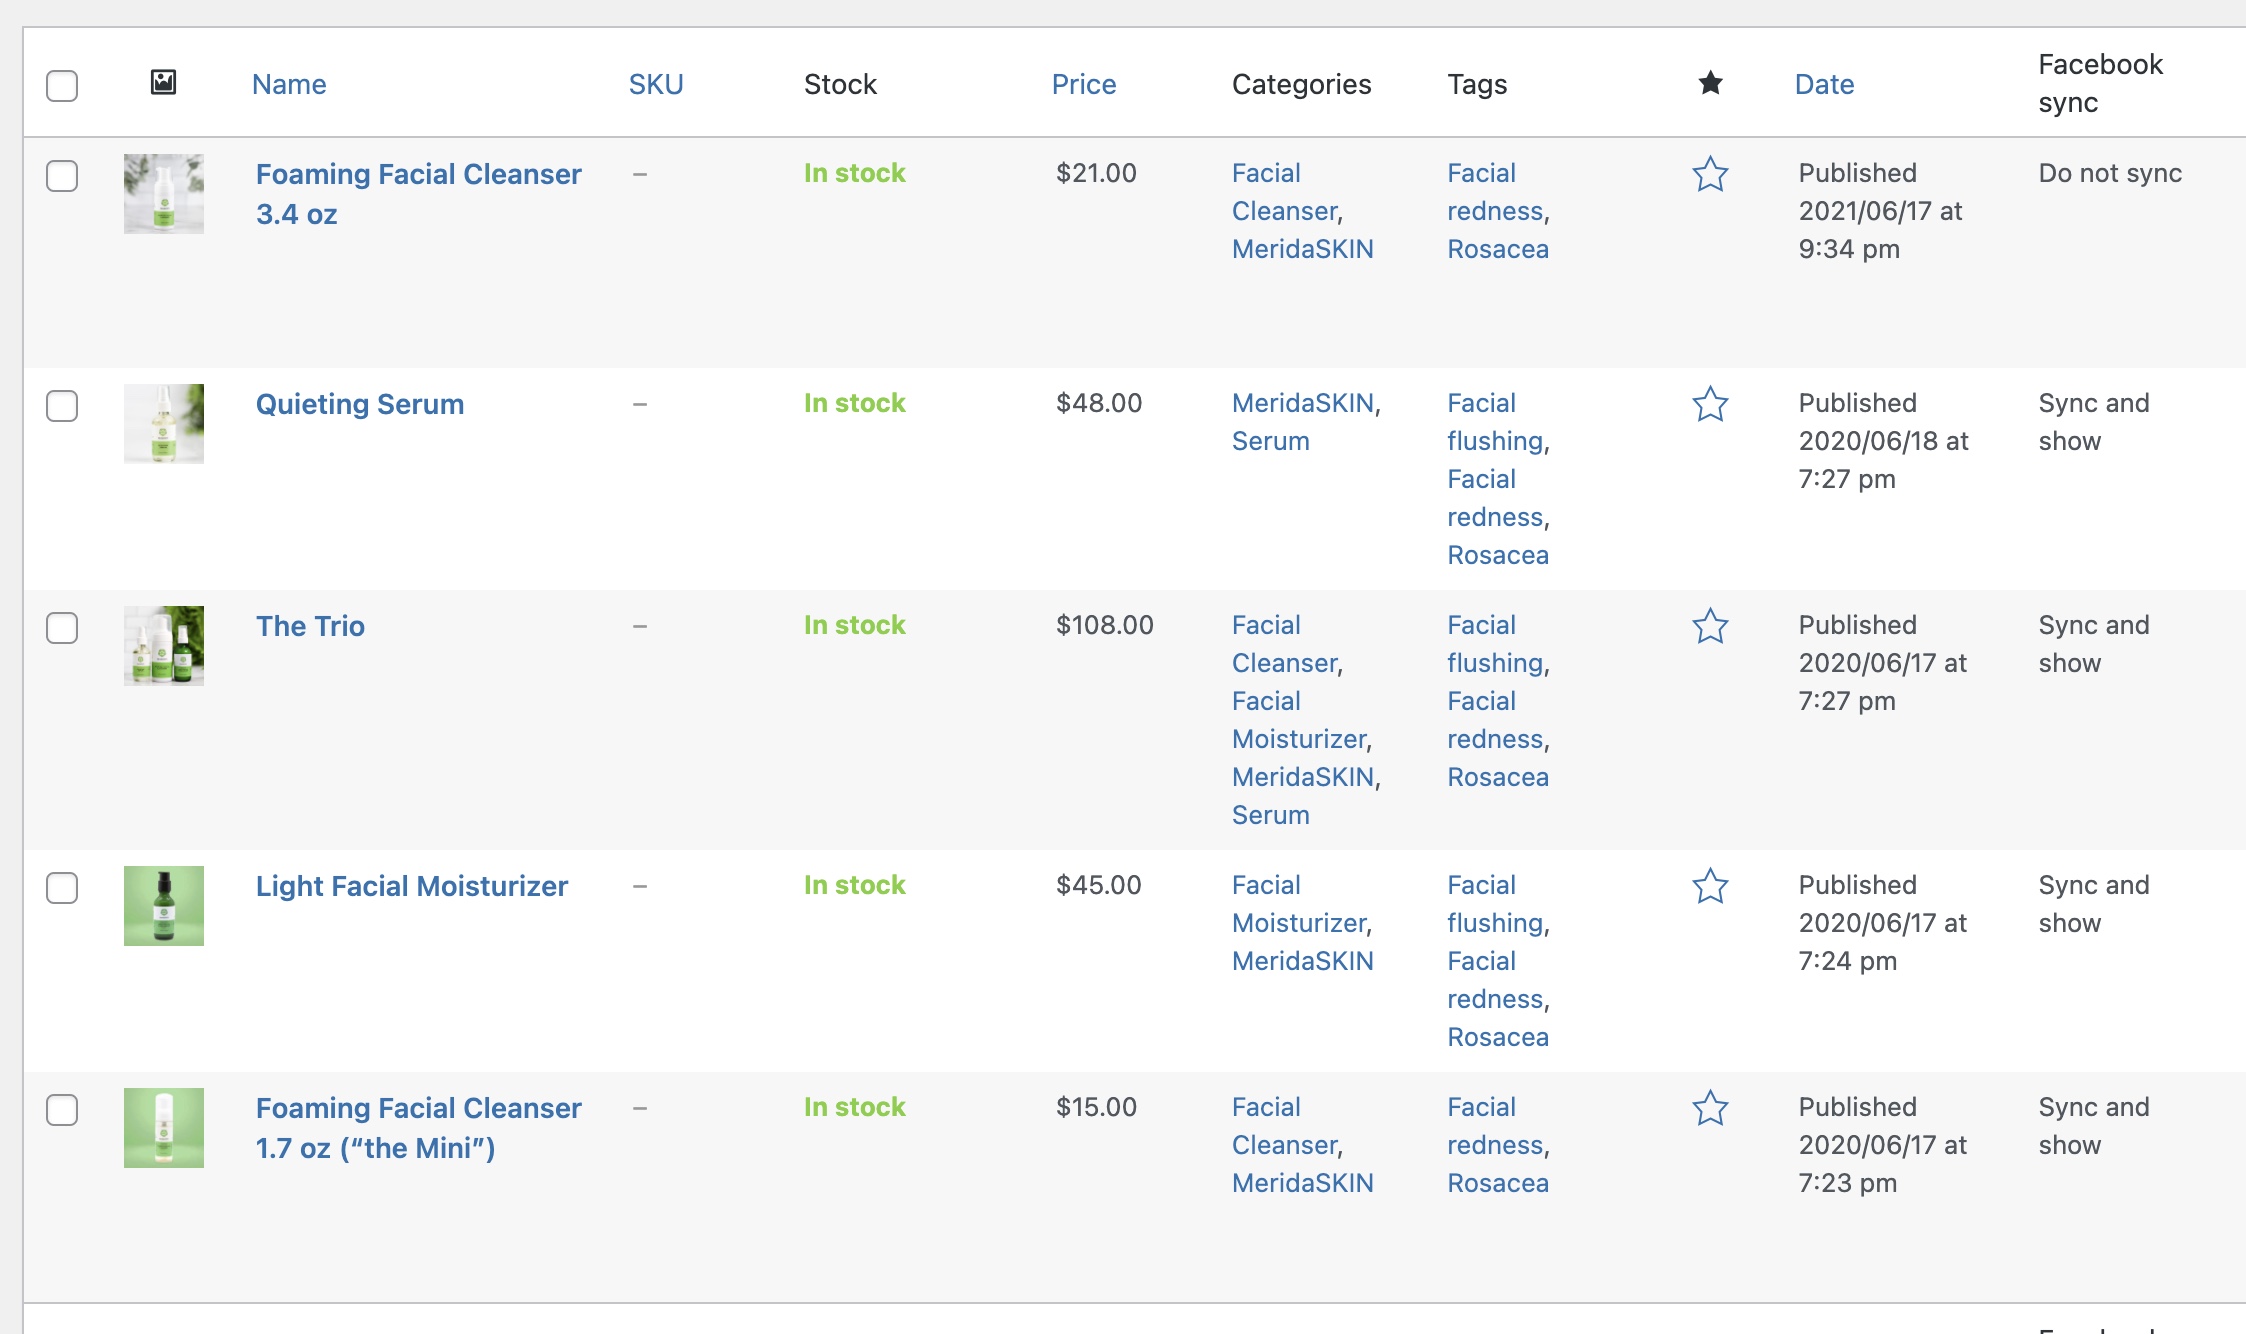The image size is (2246, 1334).
Task: Open Light Facial Moisturizer product page
Action: [411, 886]
